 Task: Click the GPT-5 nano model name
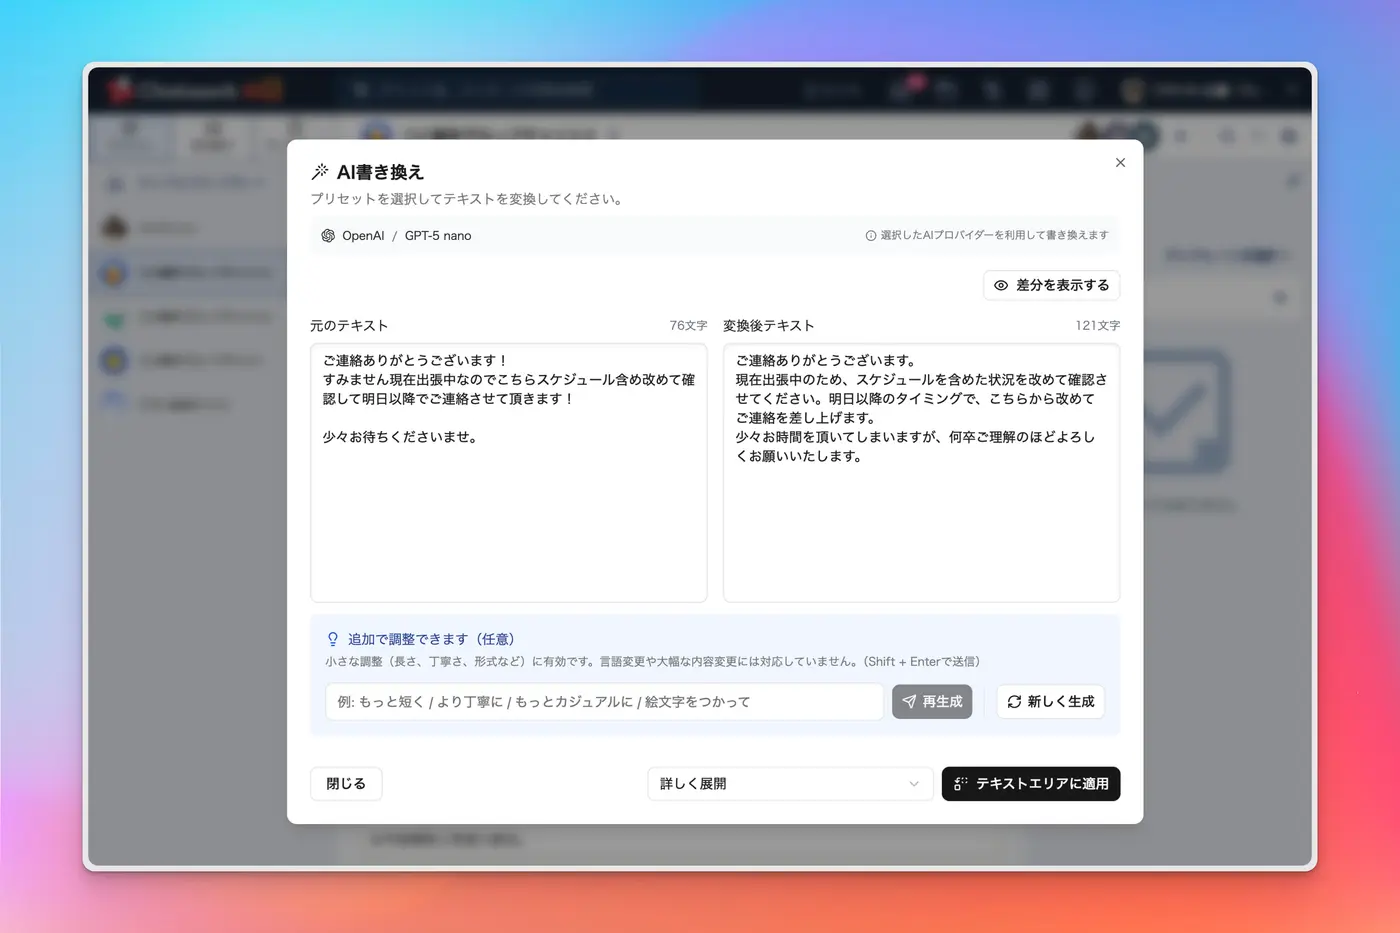coord(438,236)
